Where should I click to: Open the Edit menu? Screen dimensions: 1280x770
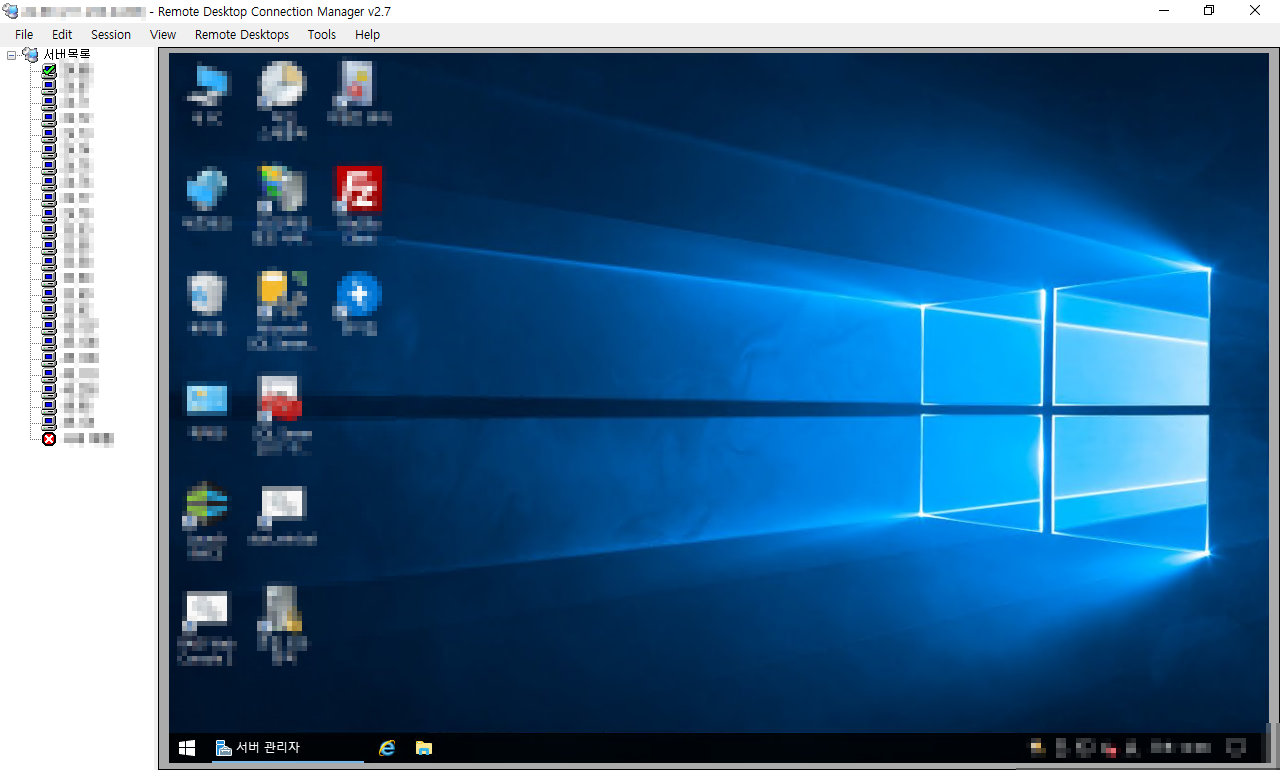tap(62, 34)
